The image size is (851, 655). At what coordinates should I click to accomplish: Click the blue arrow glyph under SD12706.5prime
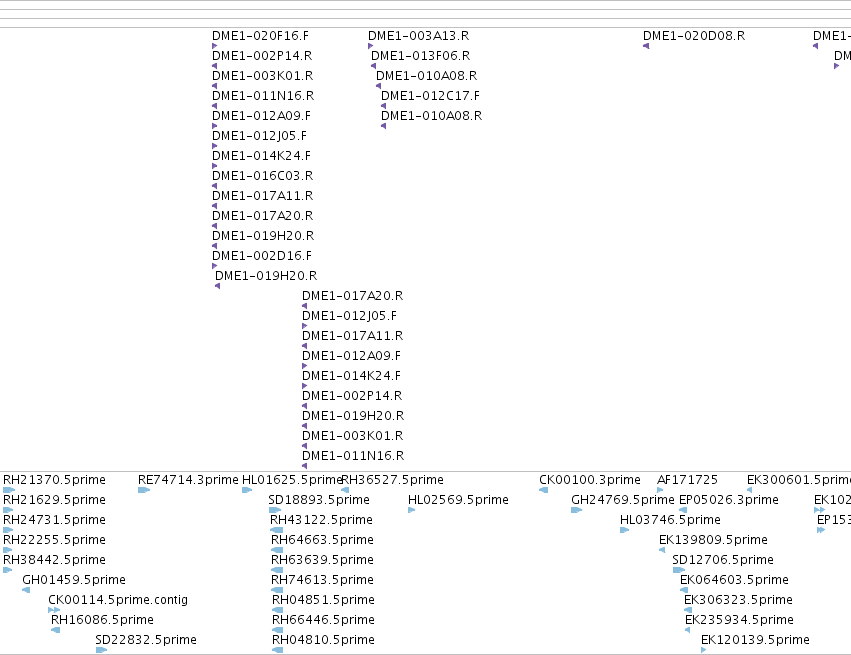point(679,570)
